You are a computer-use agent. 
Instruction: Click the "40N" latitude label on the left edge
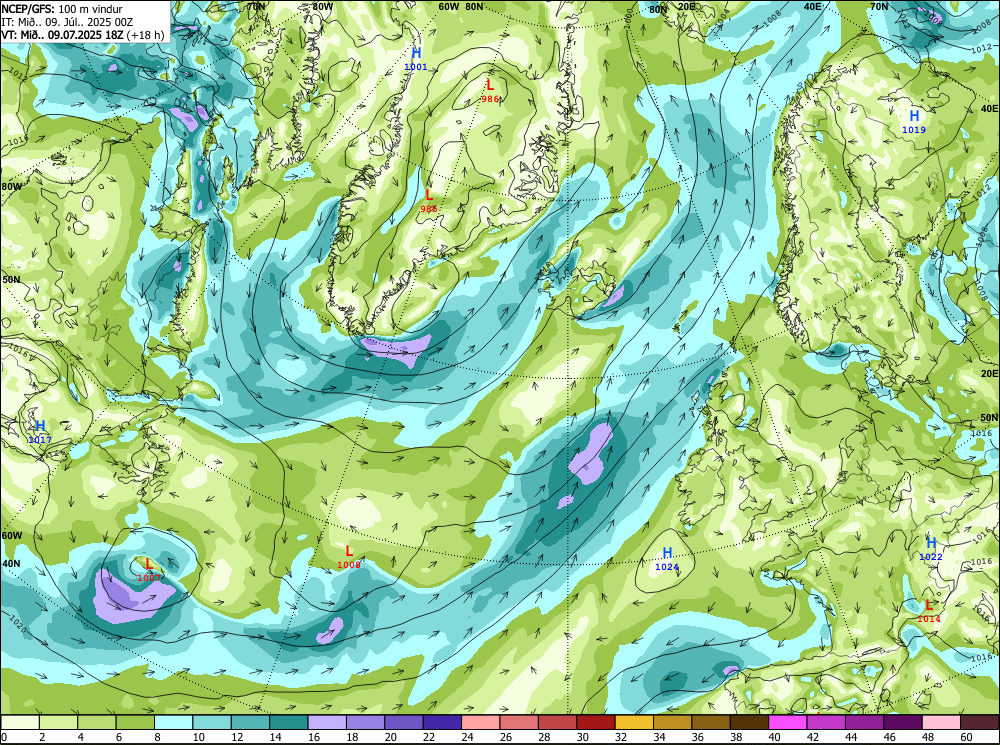[11, 564]
